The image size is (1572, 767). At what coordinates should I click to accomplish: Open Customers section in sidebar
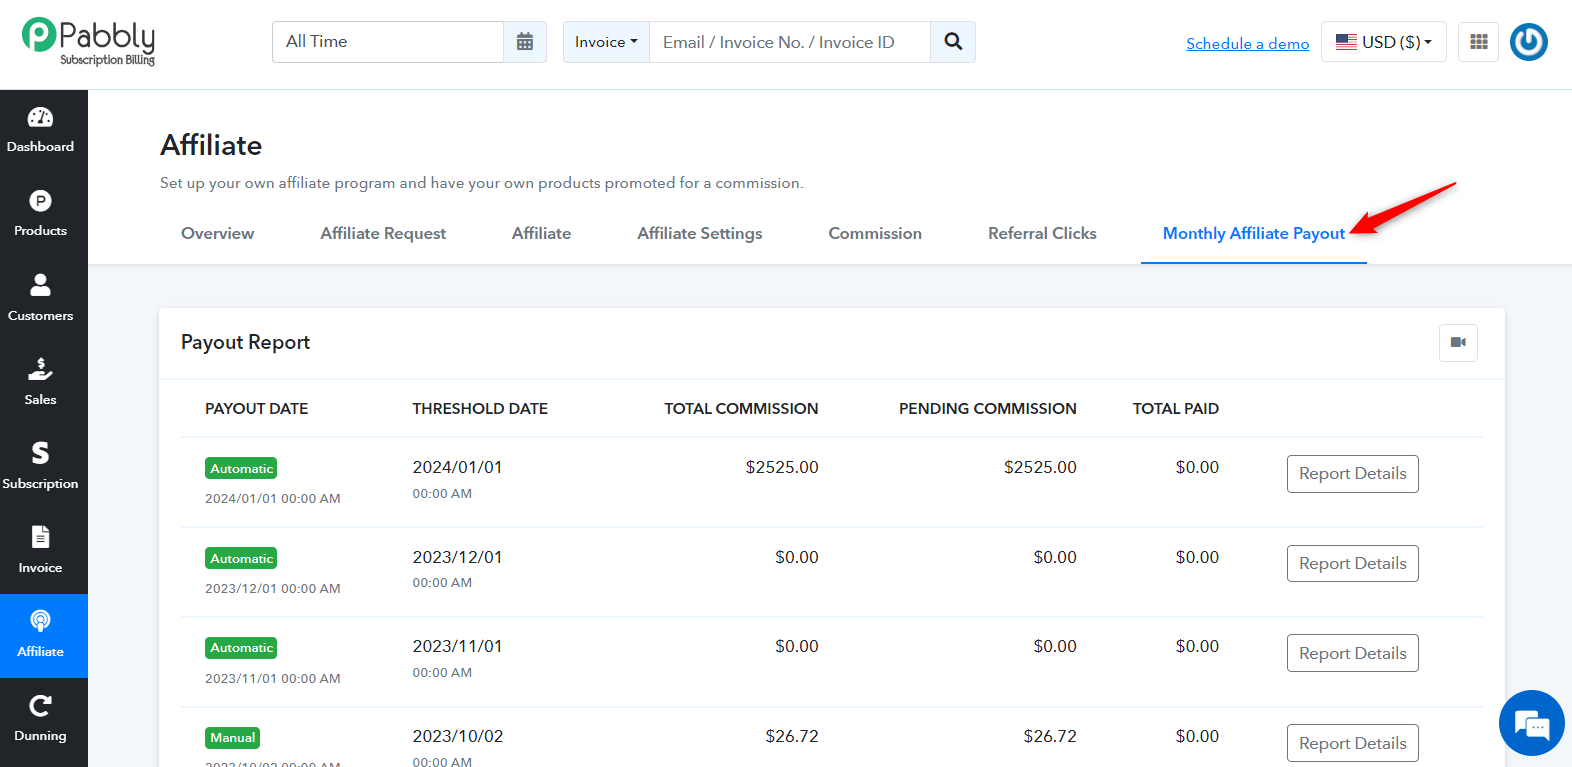40,299
